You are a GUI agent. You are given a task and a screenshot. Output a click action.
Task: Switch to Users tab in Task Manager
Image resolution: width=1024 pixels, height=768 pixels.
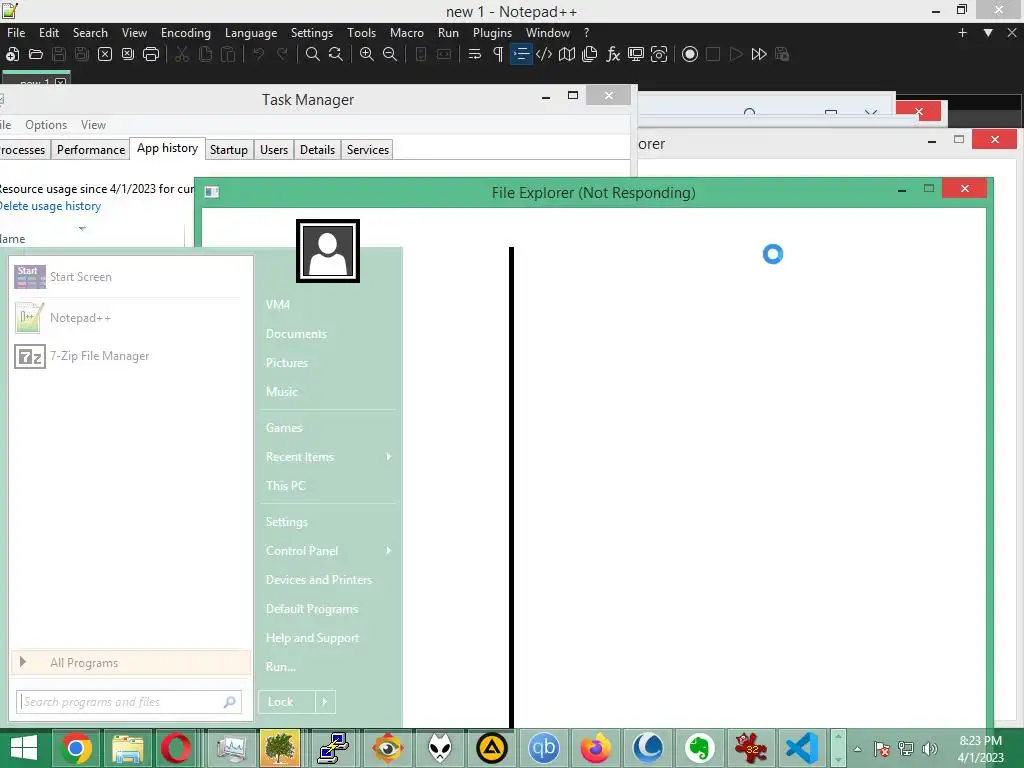coord(274,150)
